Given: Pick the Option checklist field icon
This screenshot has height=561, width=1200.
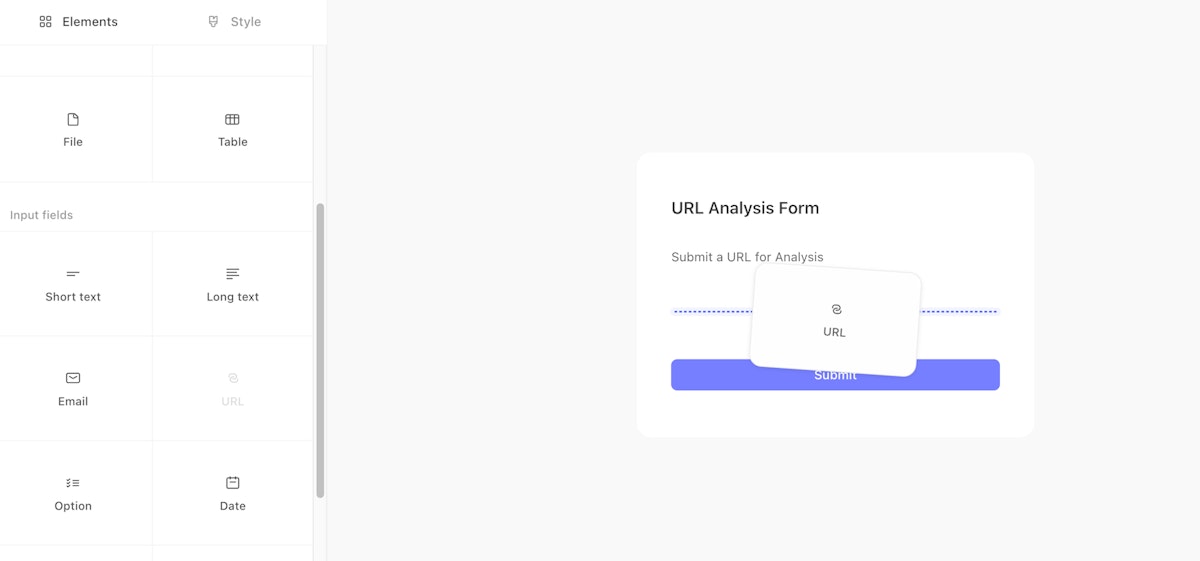Looking at the screenshot, I should point(73,483).
